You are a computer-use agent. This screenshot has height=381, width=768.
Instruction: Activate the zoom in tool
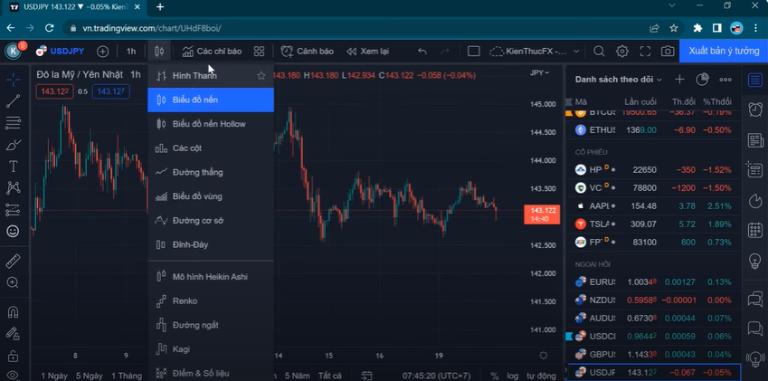coord(13,283)
